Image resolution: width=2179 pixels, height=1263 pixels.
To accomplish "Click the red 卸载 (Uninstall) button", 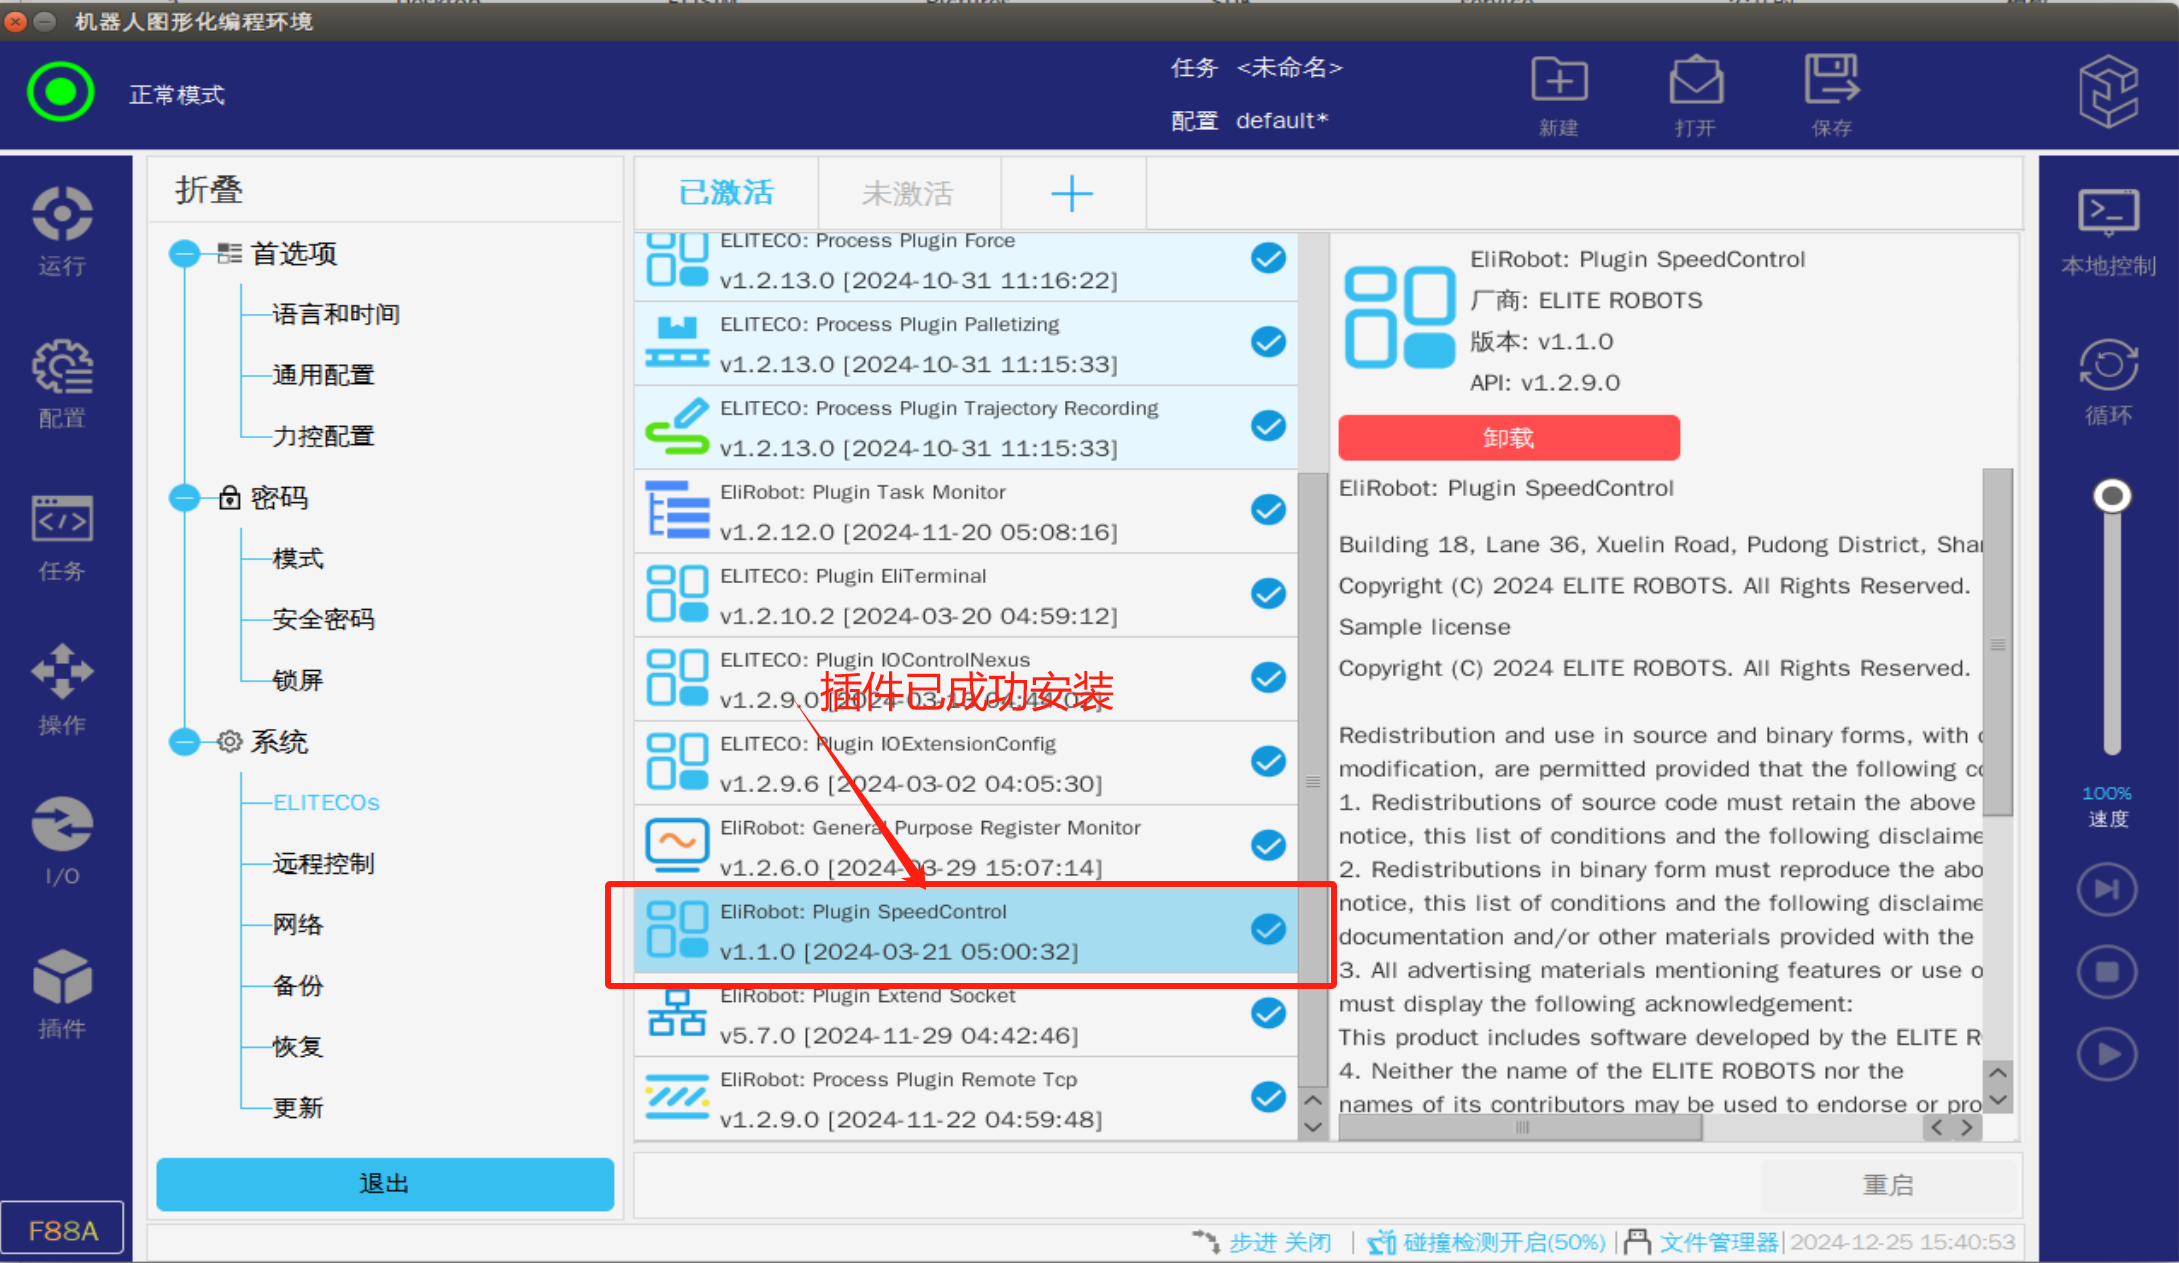I will (x=1509, y=438).
